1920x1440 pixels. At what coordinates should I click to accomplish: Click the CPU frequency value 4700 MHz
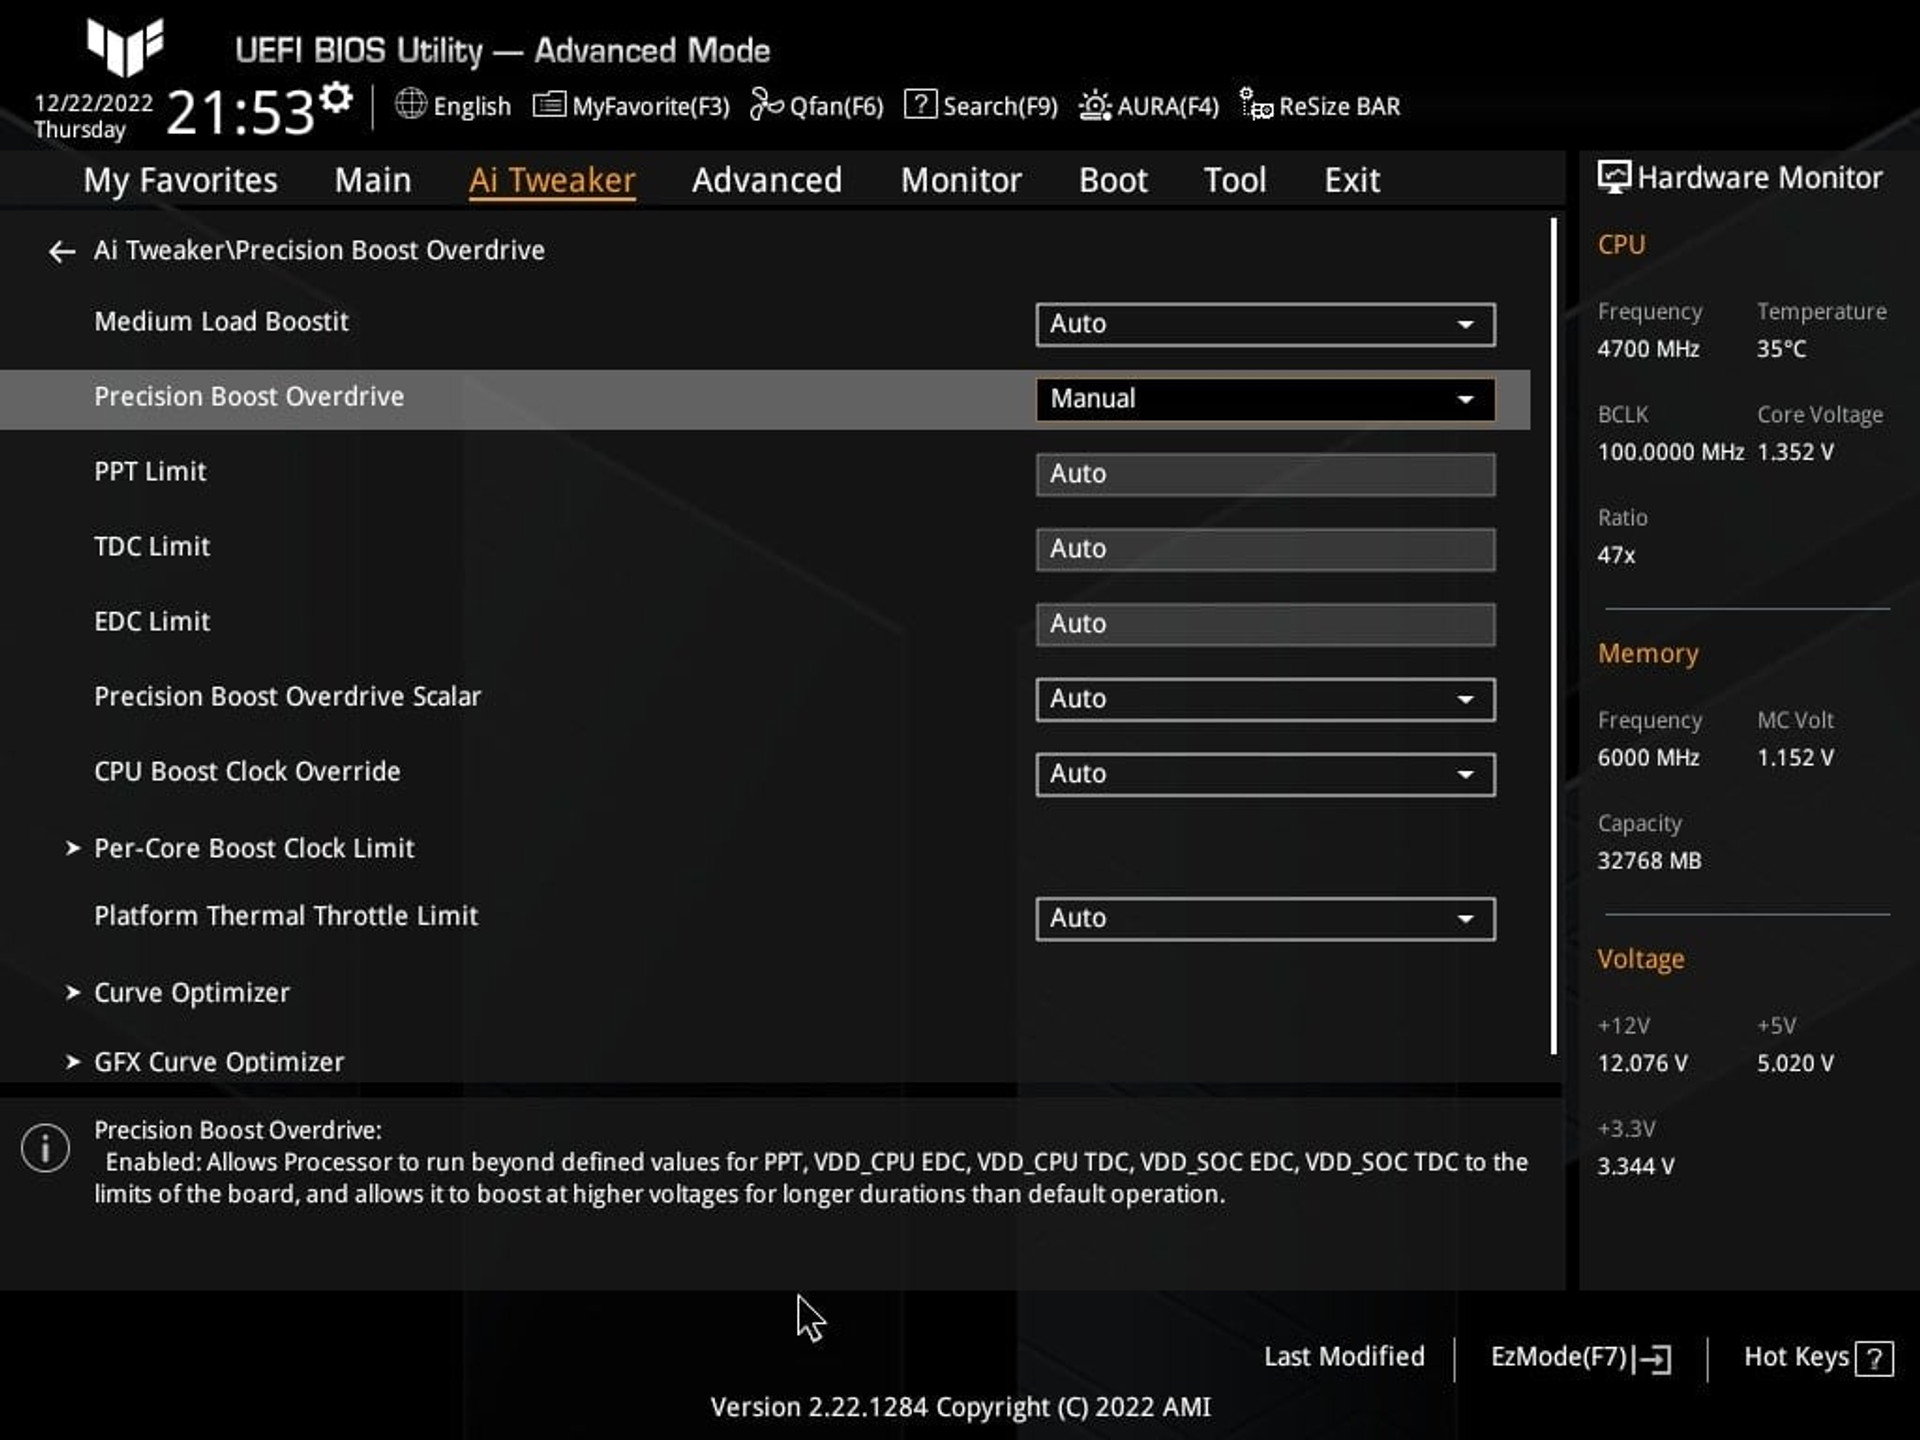pyautogui.click(x=1648, y=349)
